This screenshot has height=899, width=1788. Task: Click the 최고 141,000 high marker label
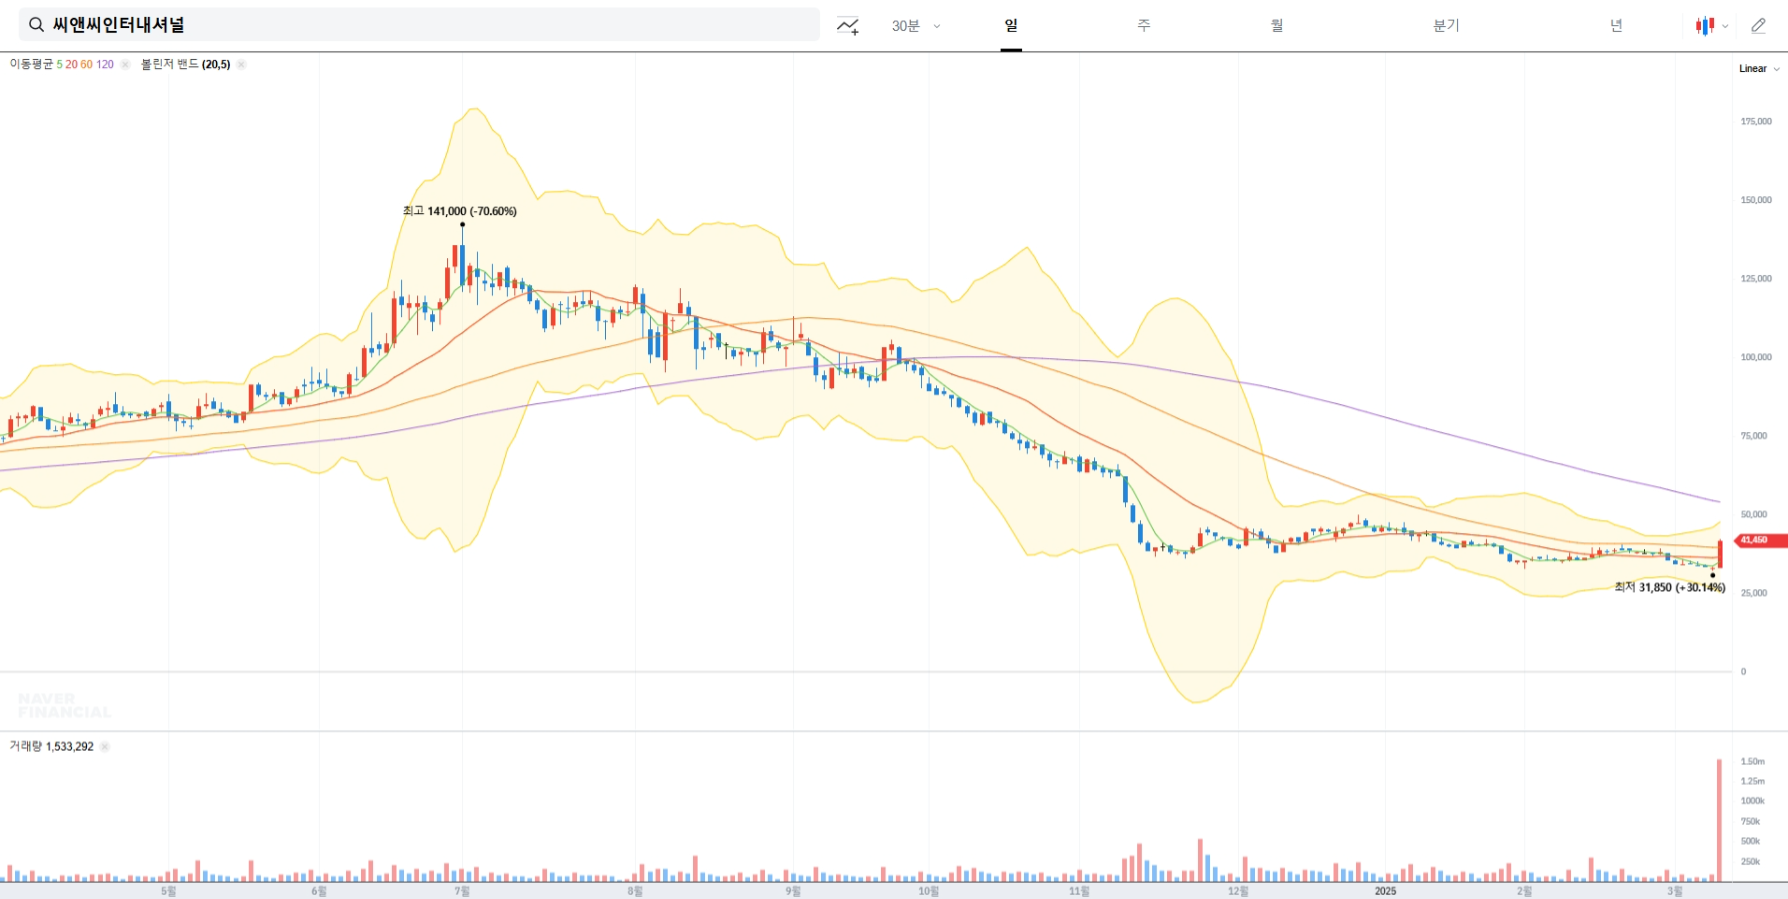click(x=460, y=211)
